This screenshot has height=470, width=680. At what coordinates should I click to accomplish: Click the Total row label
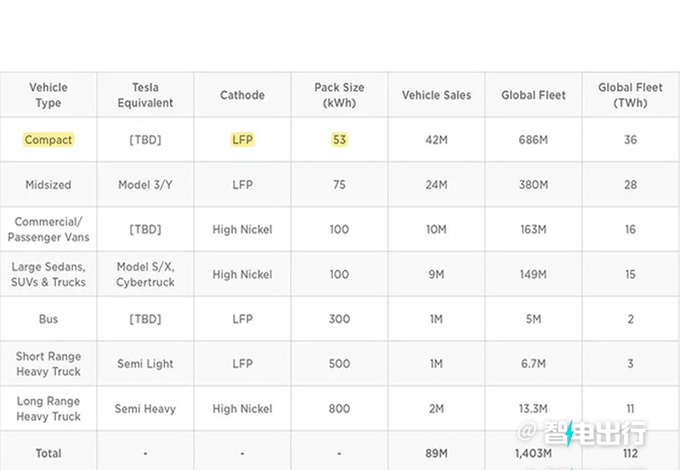pos(48,453)
